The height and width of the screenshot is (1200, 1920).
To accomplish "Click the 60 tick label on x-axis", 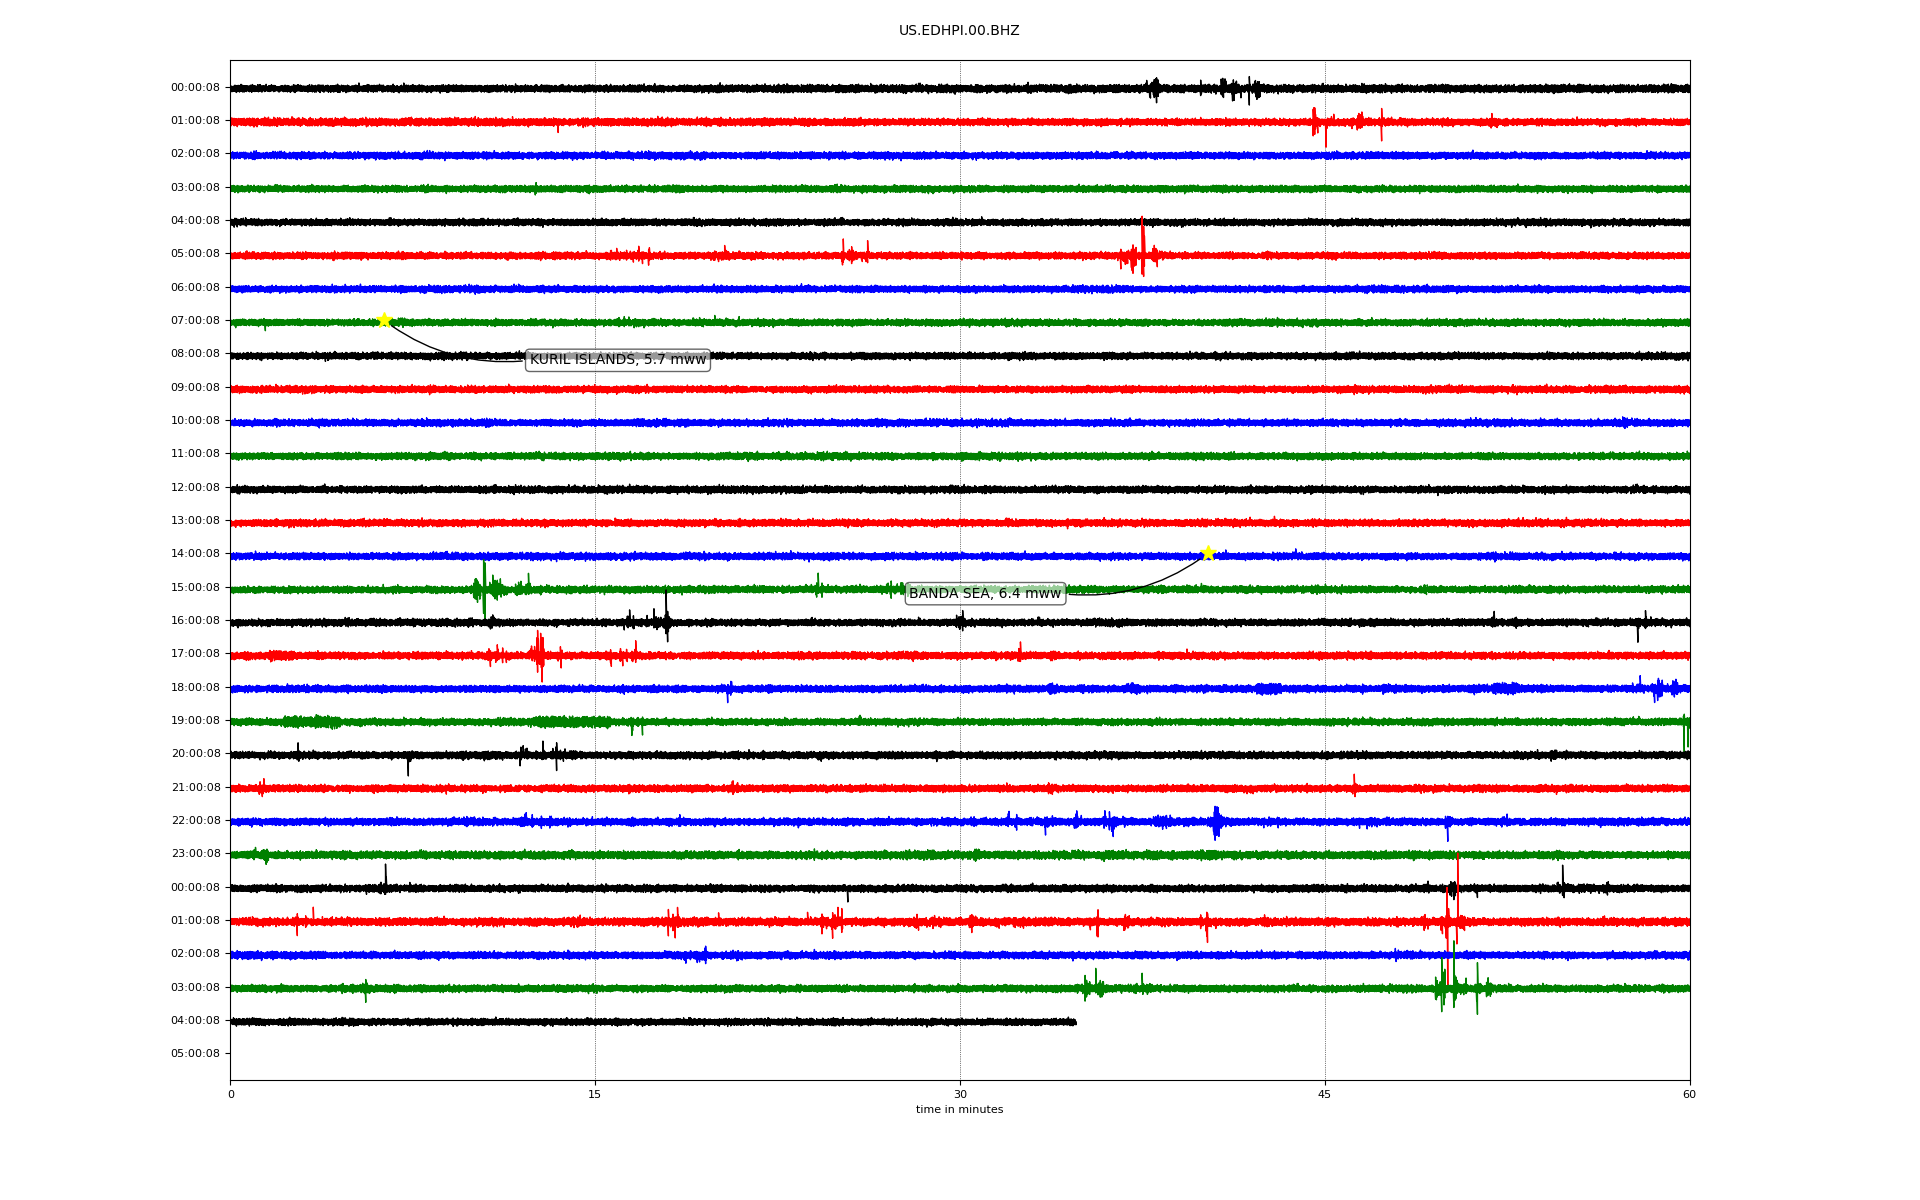I will pyautogui.click(x=1688, y=1094).
